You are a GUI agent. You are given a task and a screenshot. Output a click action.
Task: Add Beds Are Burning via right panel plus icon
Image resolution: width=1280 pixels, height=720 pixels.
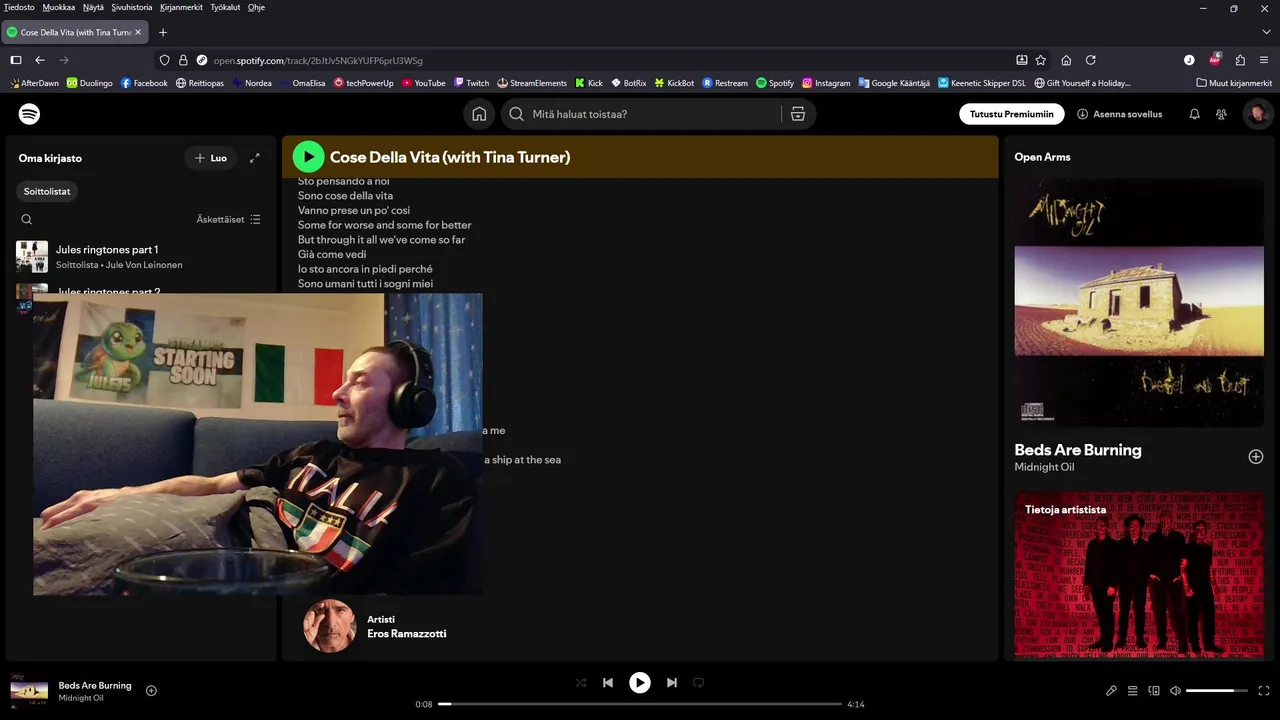(x=1256, y=456)
